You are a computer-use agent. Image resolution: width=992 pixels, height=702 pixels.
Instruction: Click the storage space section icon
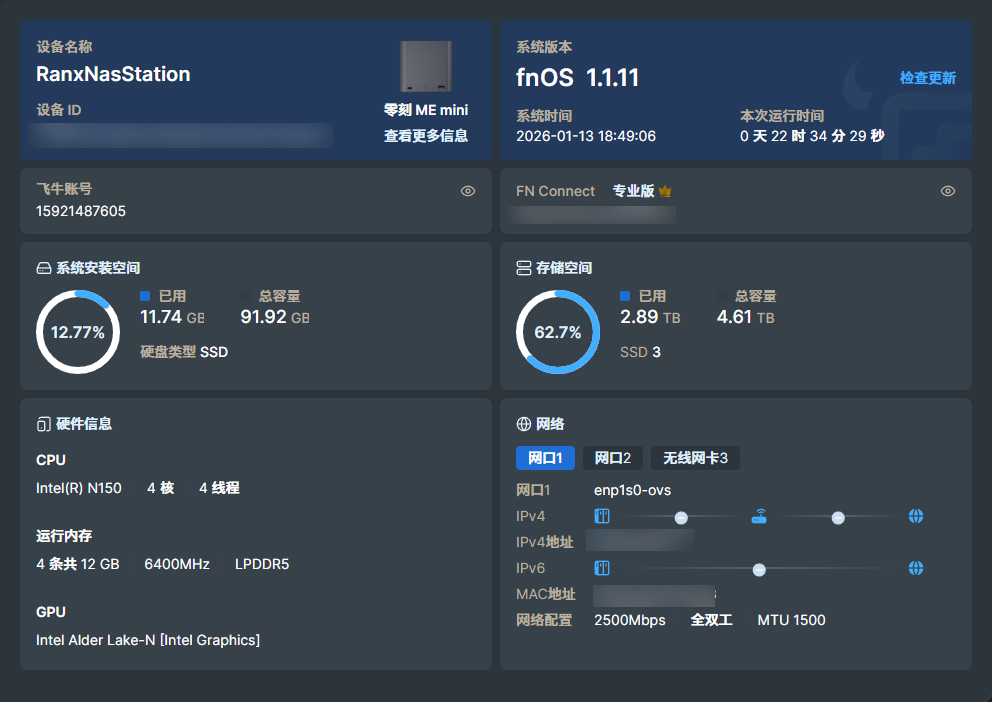pos(523,268)
